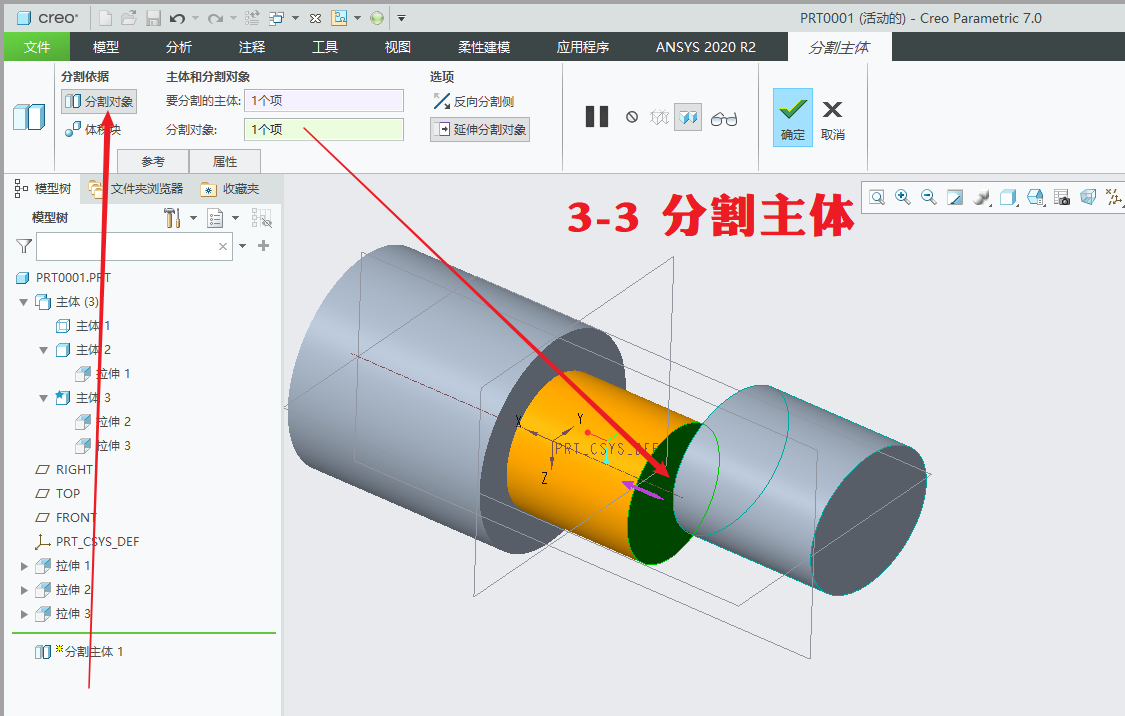Click the Zoom Out magnifier icon

click(928, 197)
